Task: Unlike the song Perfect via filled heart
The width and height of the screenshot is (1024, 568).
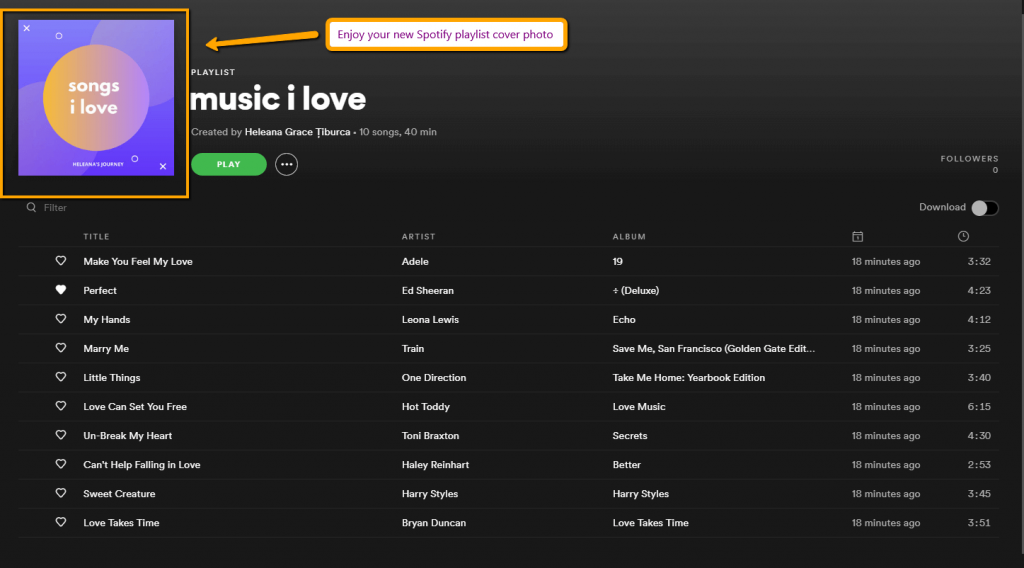Action: 61,290
